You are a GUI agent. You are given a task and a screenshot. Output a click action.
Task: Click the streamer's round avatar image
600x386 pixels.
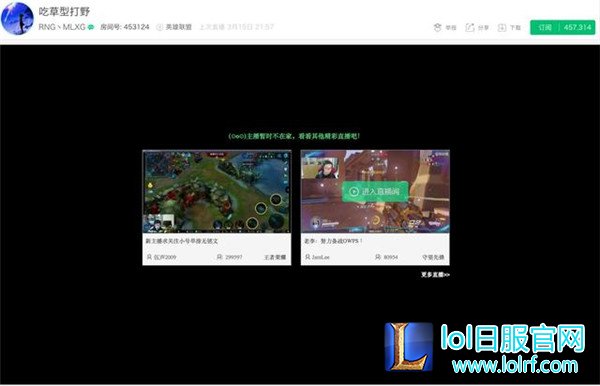point(17,18)
